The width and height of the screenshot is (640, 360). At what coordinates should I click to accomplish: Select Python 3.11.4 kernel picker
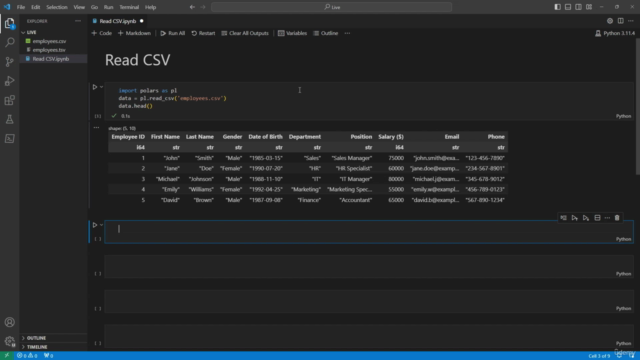pyautogui.click(x=615, y=33)
